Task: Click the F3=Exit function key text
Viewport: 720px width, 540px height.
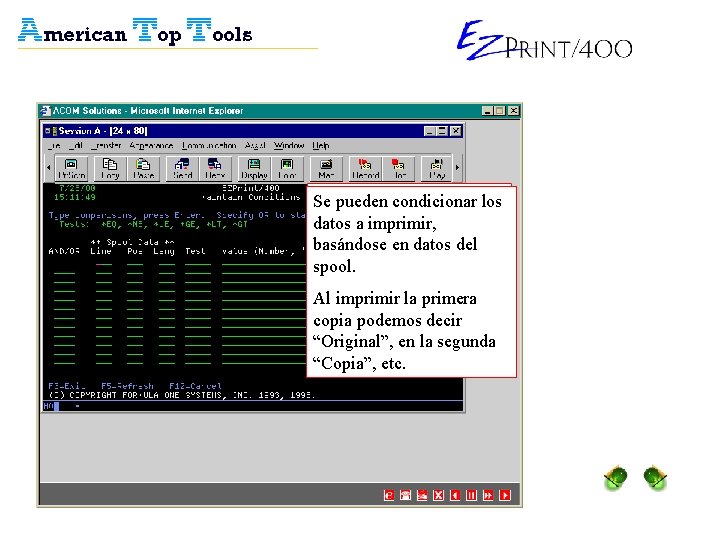Action: click(x=67, y=386)
